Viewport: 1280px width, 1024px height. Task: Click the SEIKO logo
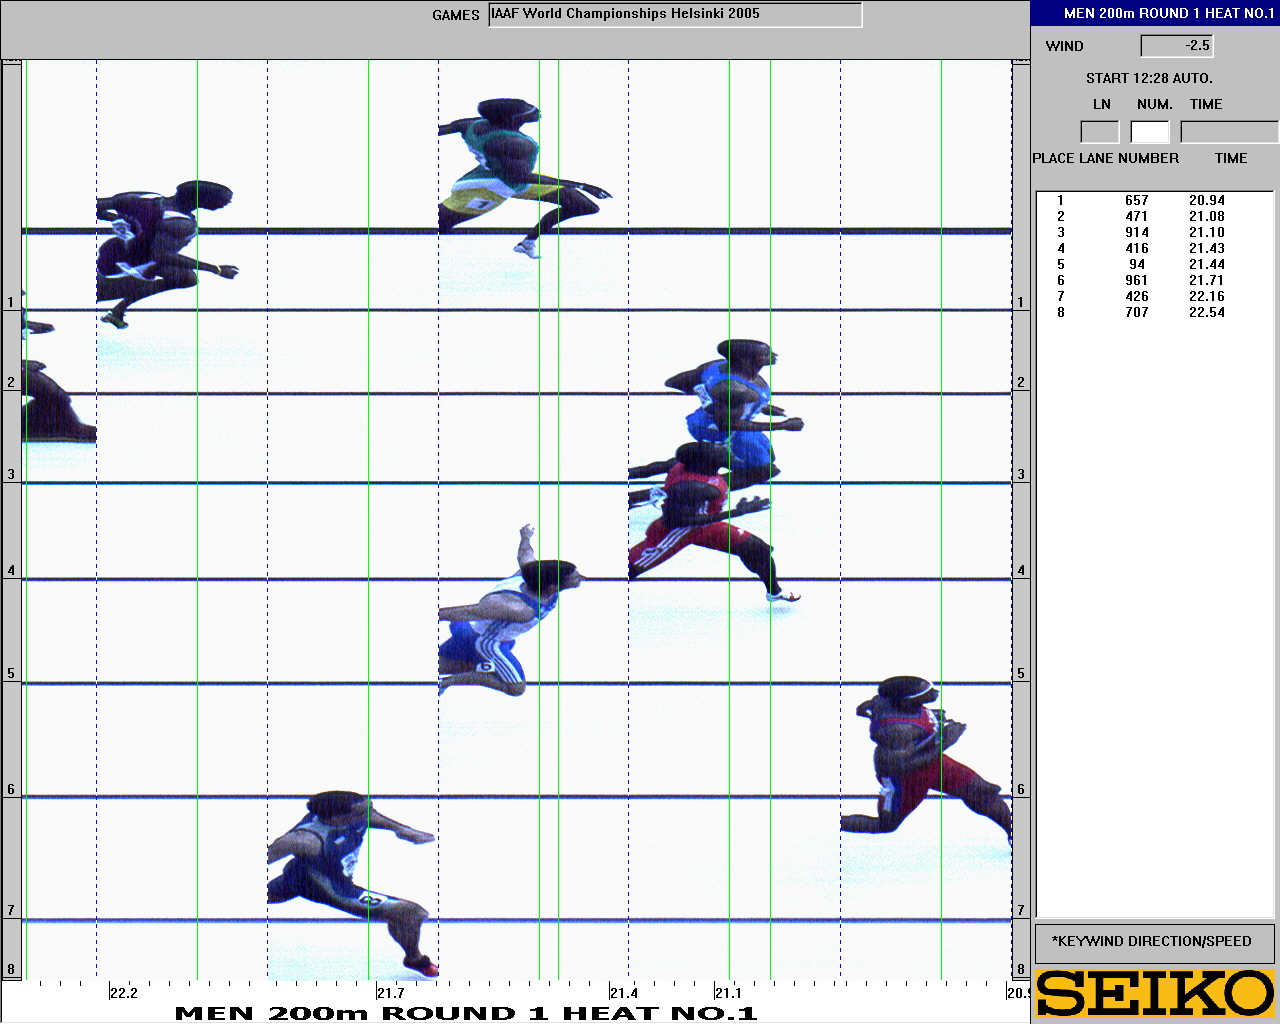(x=1155, y=993)
